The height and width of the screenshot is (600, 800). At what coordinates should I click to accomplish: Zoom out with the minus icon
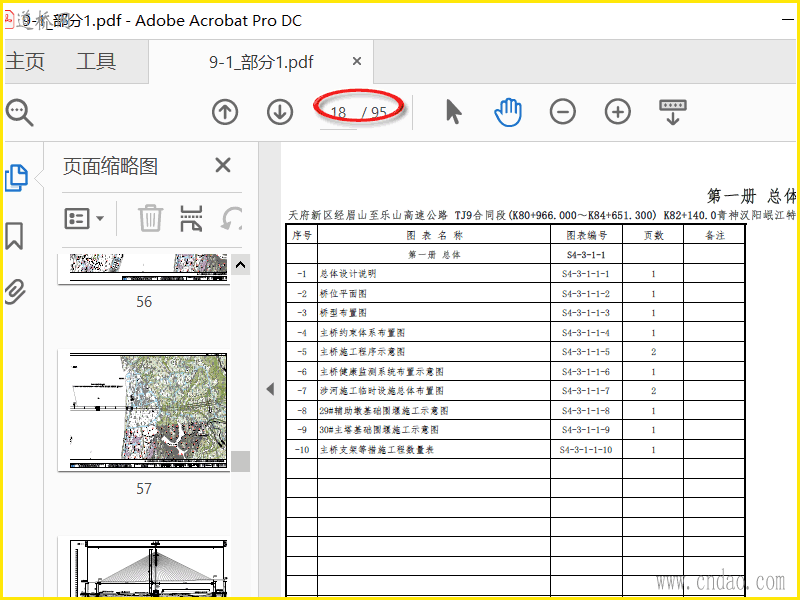click(x=563, y=112)
